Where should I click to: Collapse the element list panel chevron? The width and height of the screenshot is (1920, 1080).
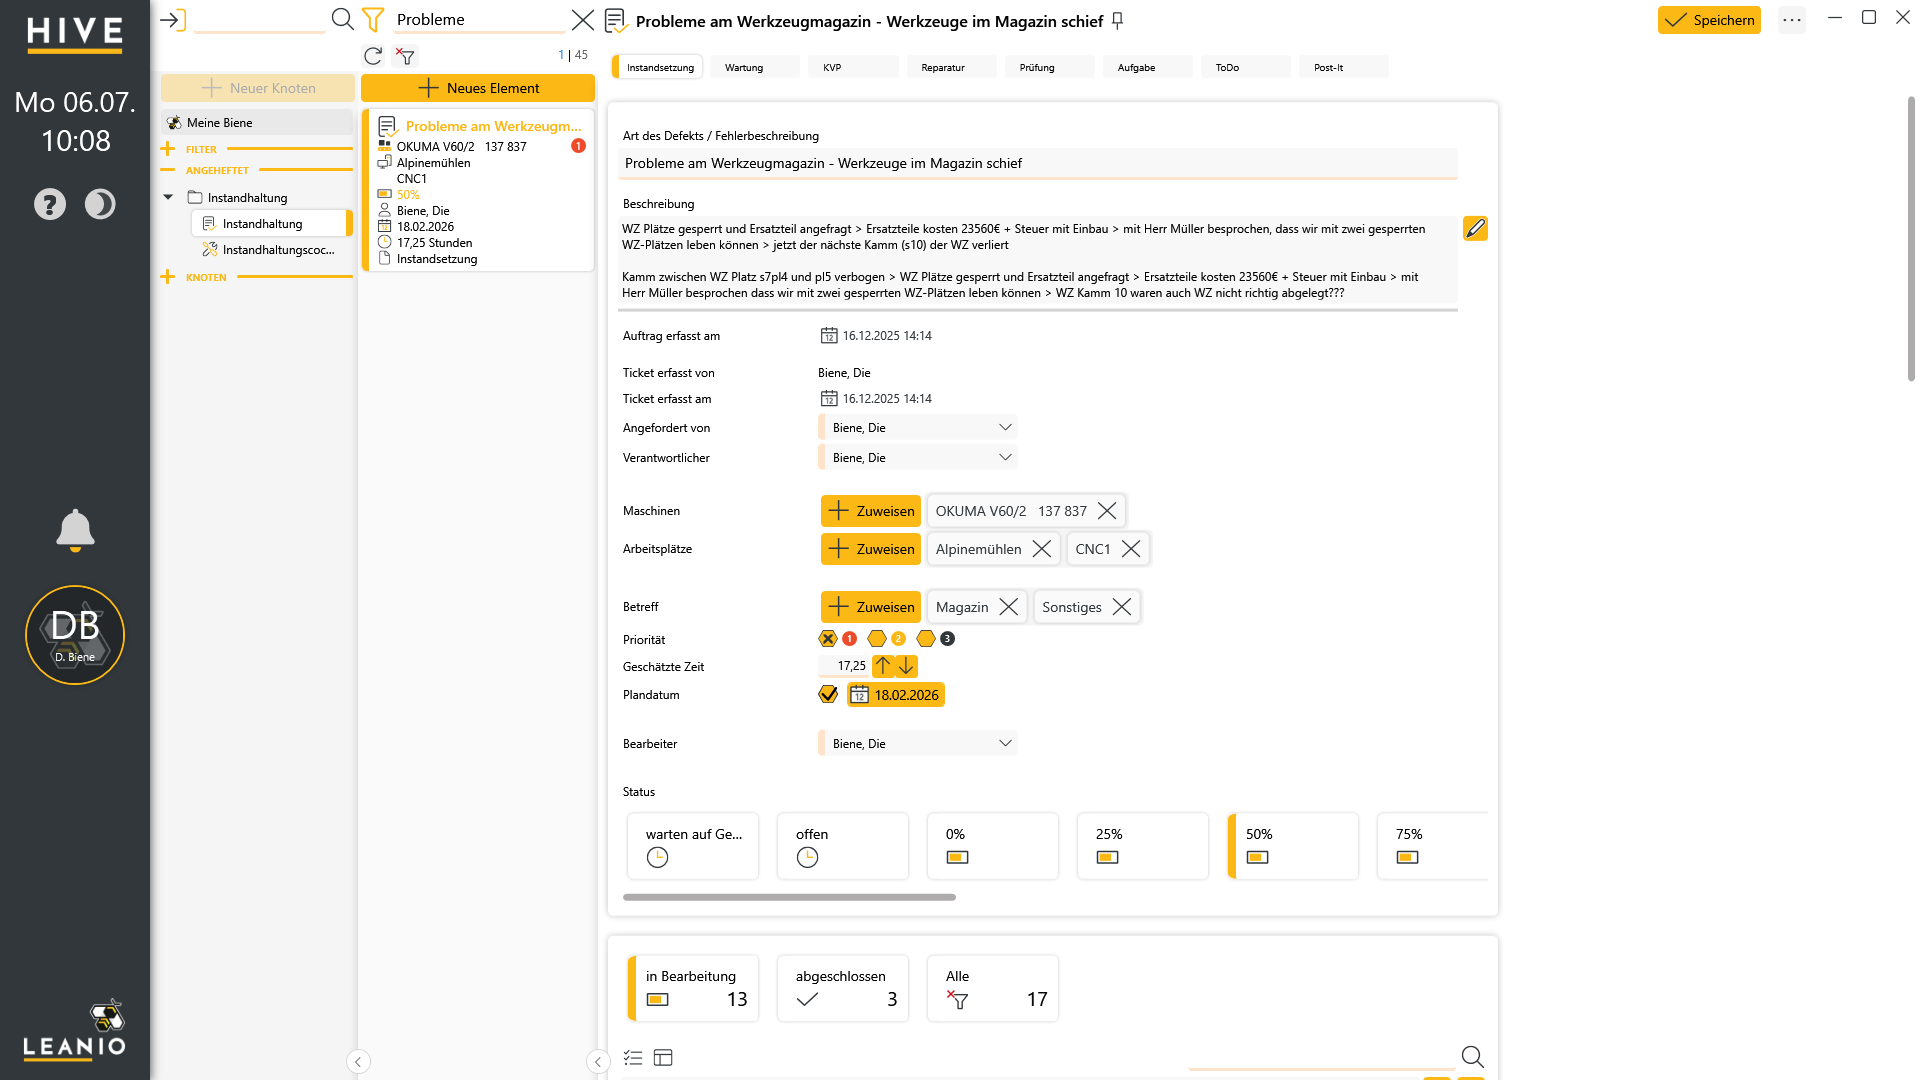pos(598,1062)
